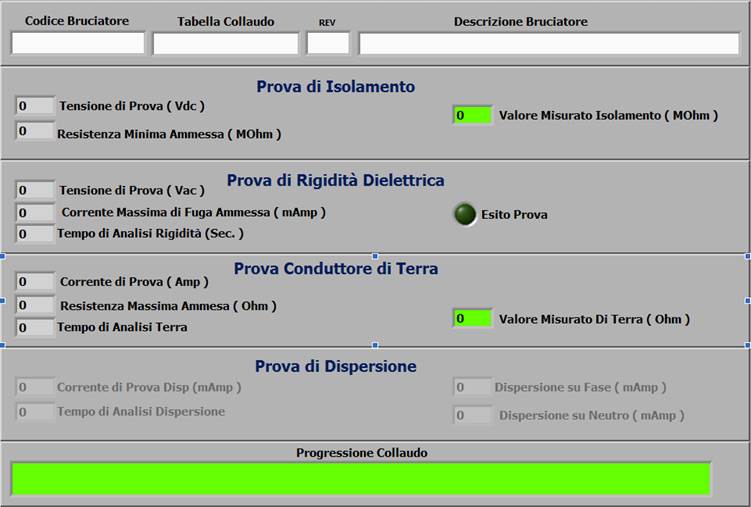The image size is (751, 507).
Task: Click the Tensione di Prova (Vdc) field
Action: [x=36, y=106]
